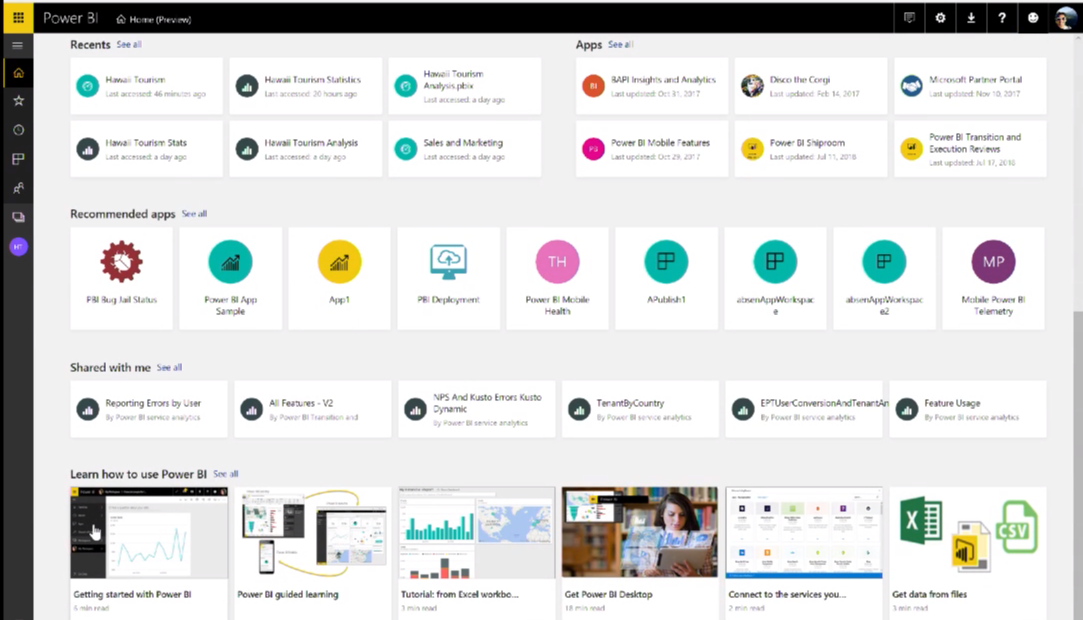Open Get data from files thumbnail
Screen dimensions: 1083x620
click(x=968, y=532)
